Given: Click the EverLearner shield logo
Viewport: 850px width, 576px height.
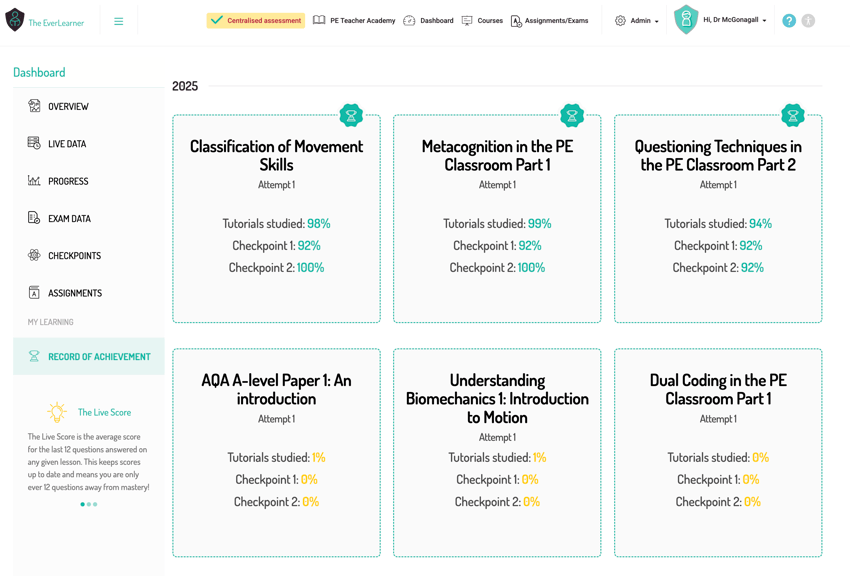Looking at the screenshot, I should (x=15, y=20).
